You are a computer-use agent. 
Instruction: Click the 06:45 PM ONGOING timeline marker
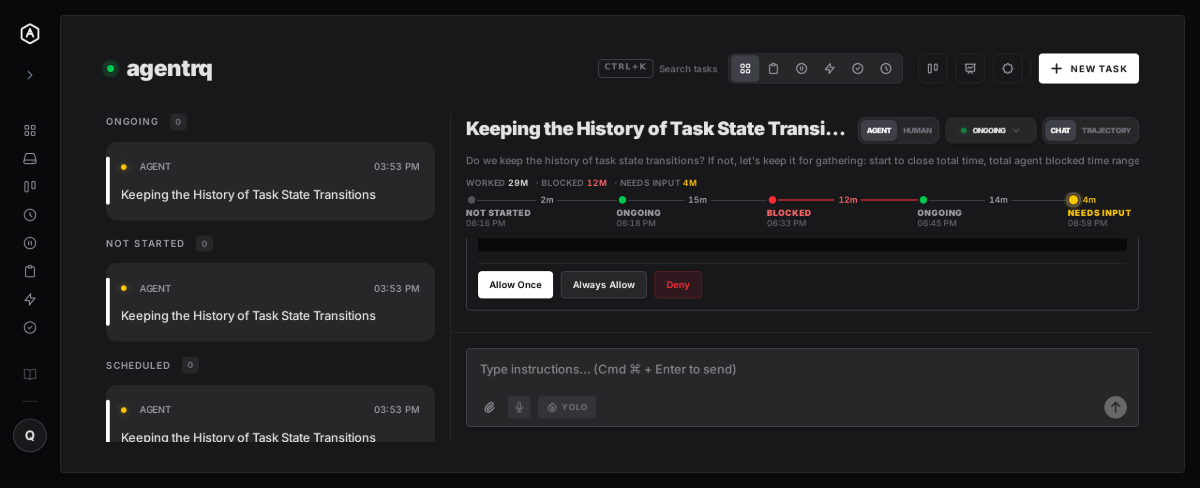(x=923, y=200)
